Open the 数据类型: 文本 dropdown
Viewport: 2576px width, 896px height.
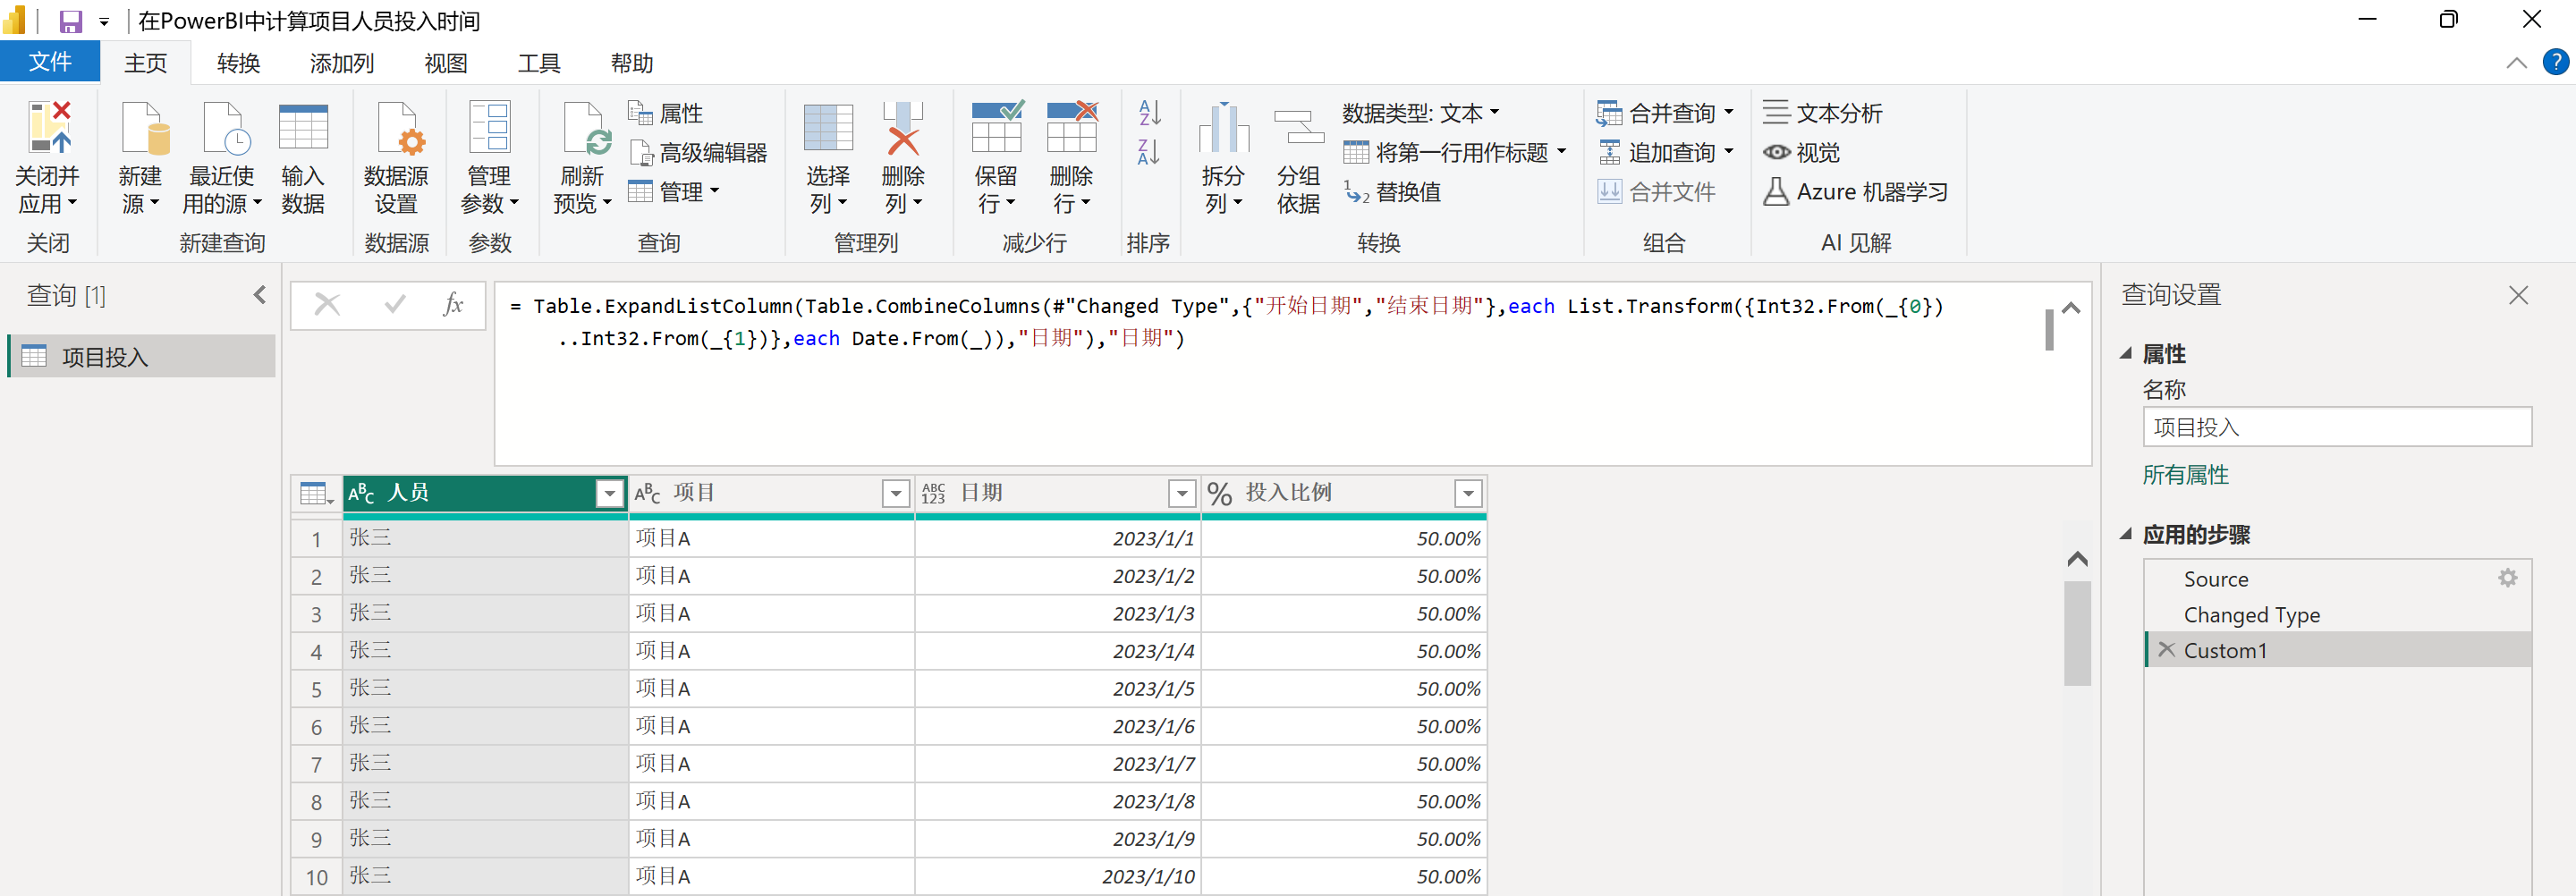coord(1421,113)
